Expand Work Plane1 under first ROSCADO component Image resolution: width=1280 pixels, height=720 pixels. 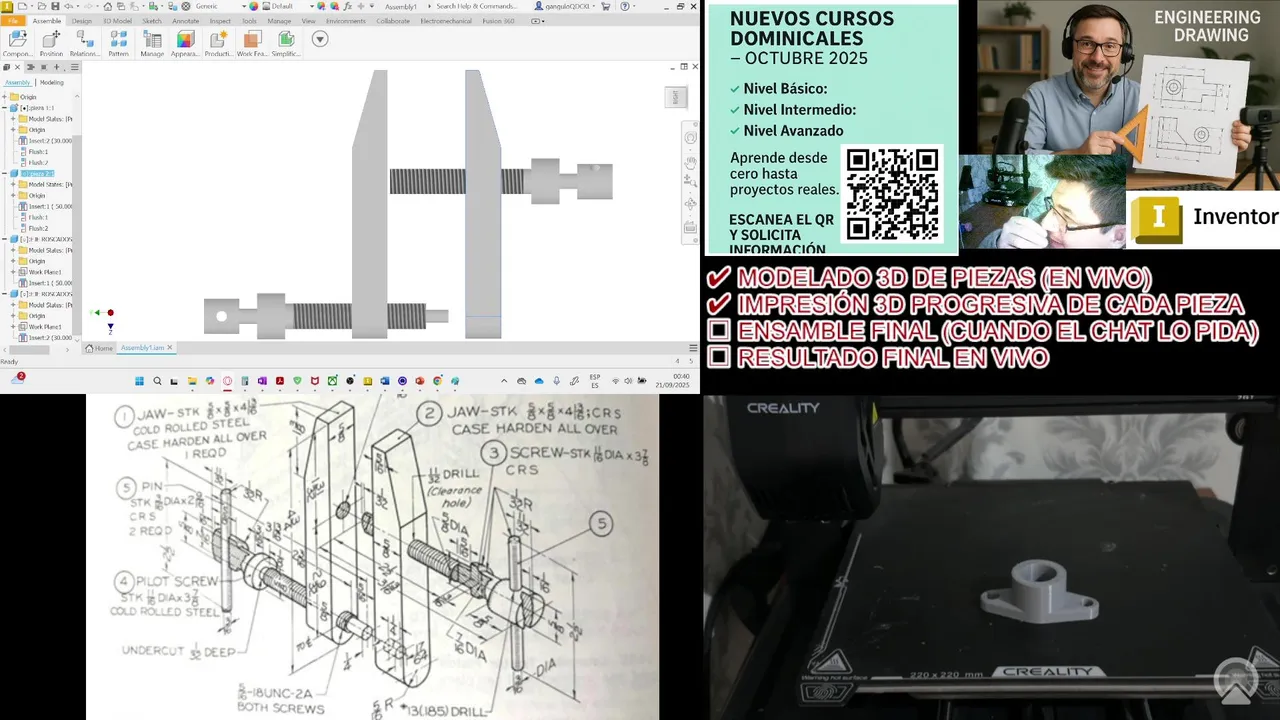click(13, 272)
